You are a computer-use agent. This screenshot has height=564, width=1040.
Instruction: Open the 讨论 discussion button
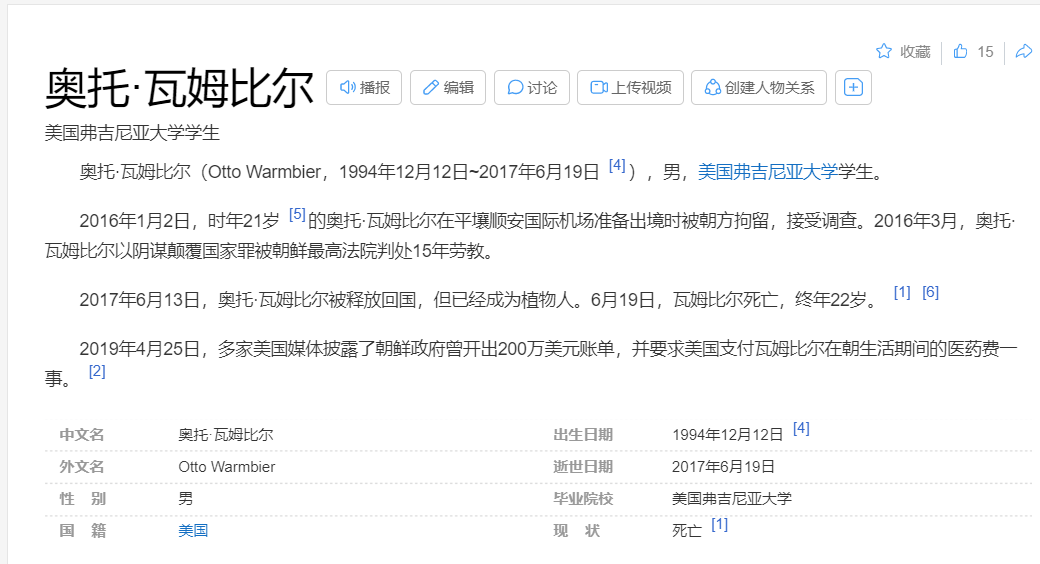click(x=532, y=88)
